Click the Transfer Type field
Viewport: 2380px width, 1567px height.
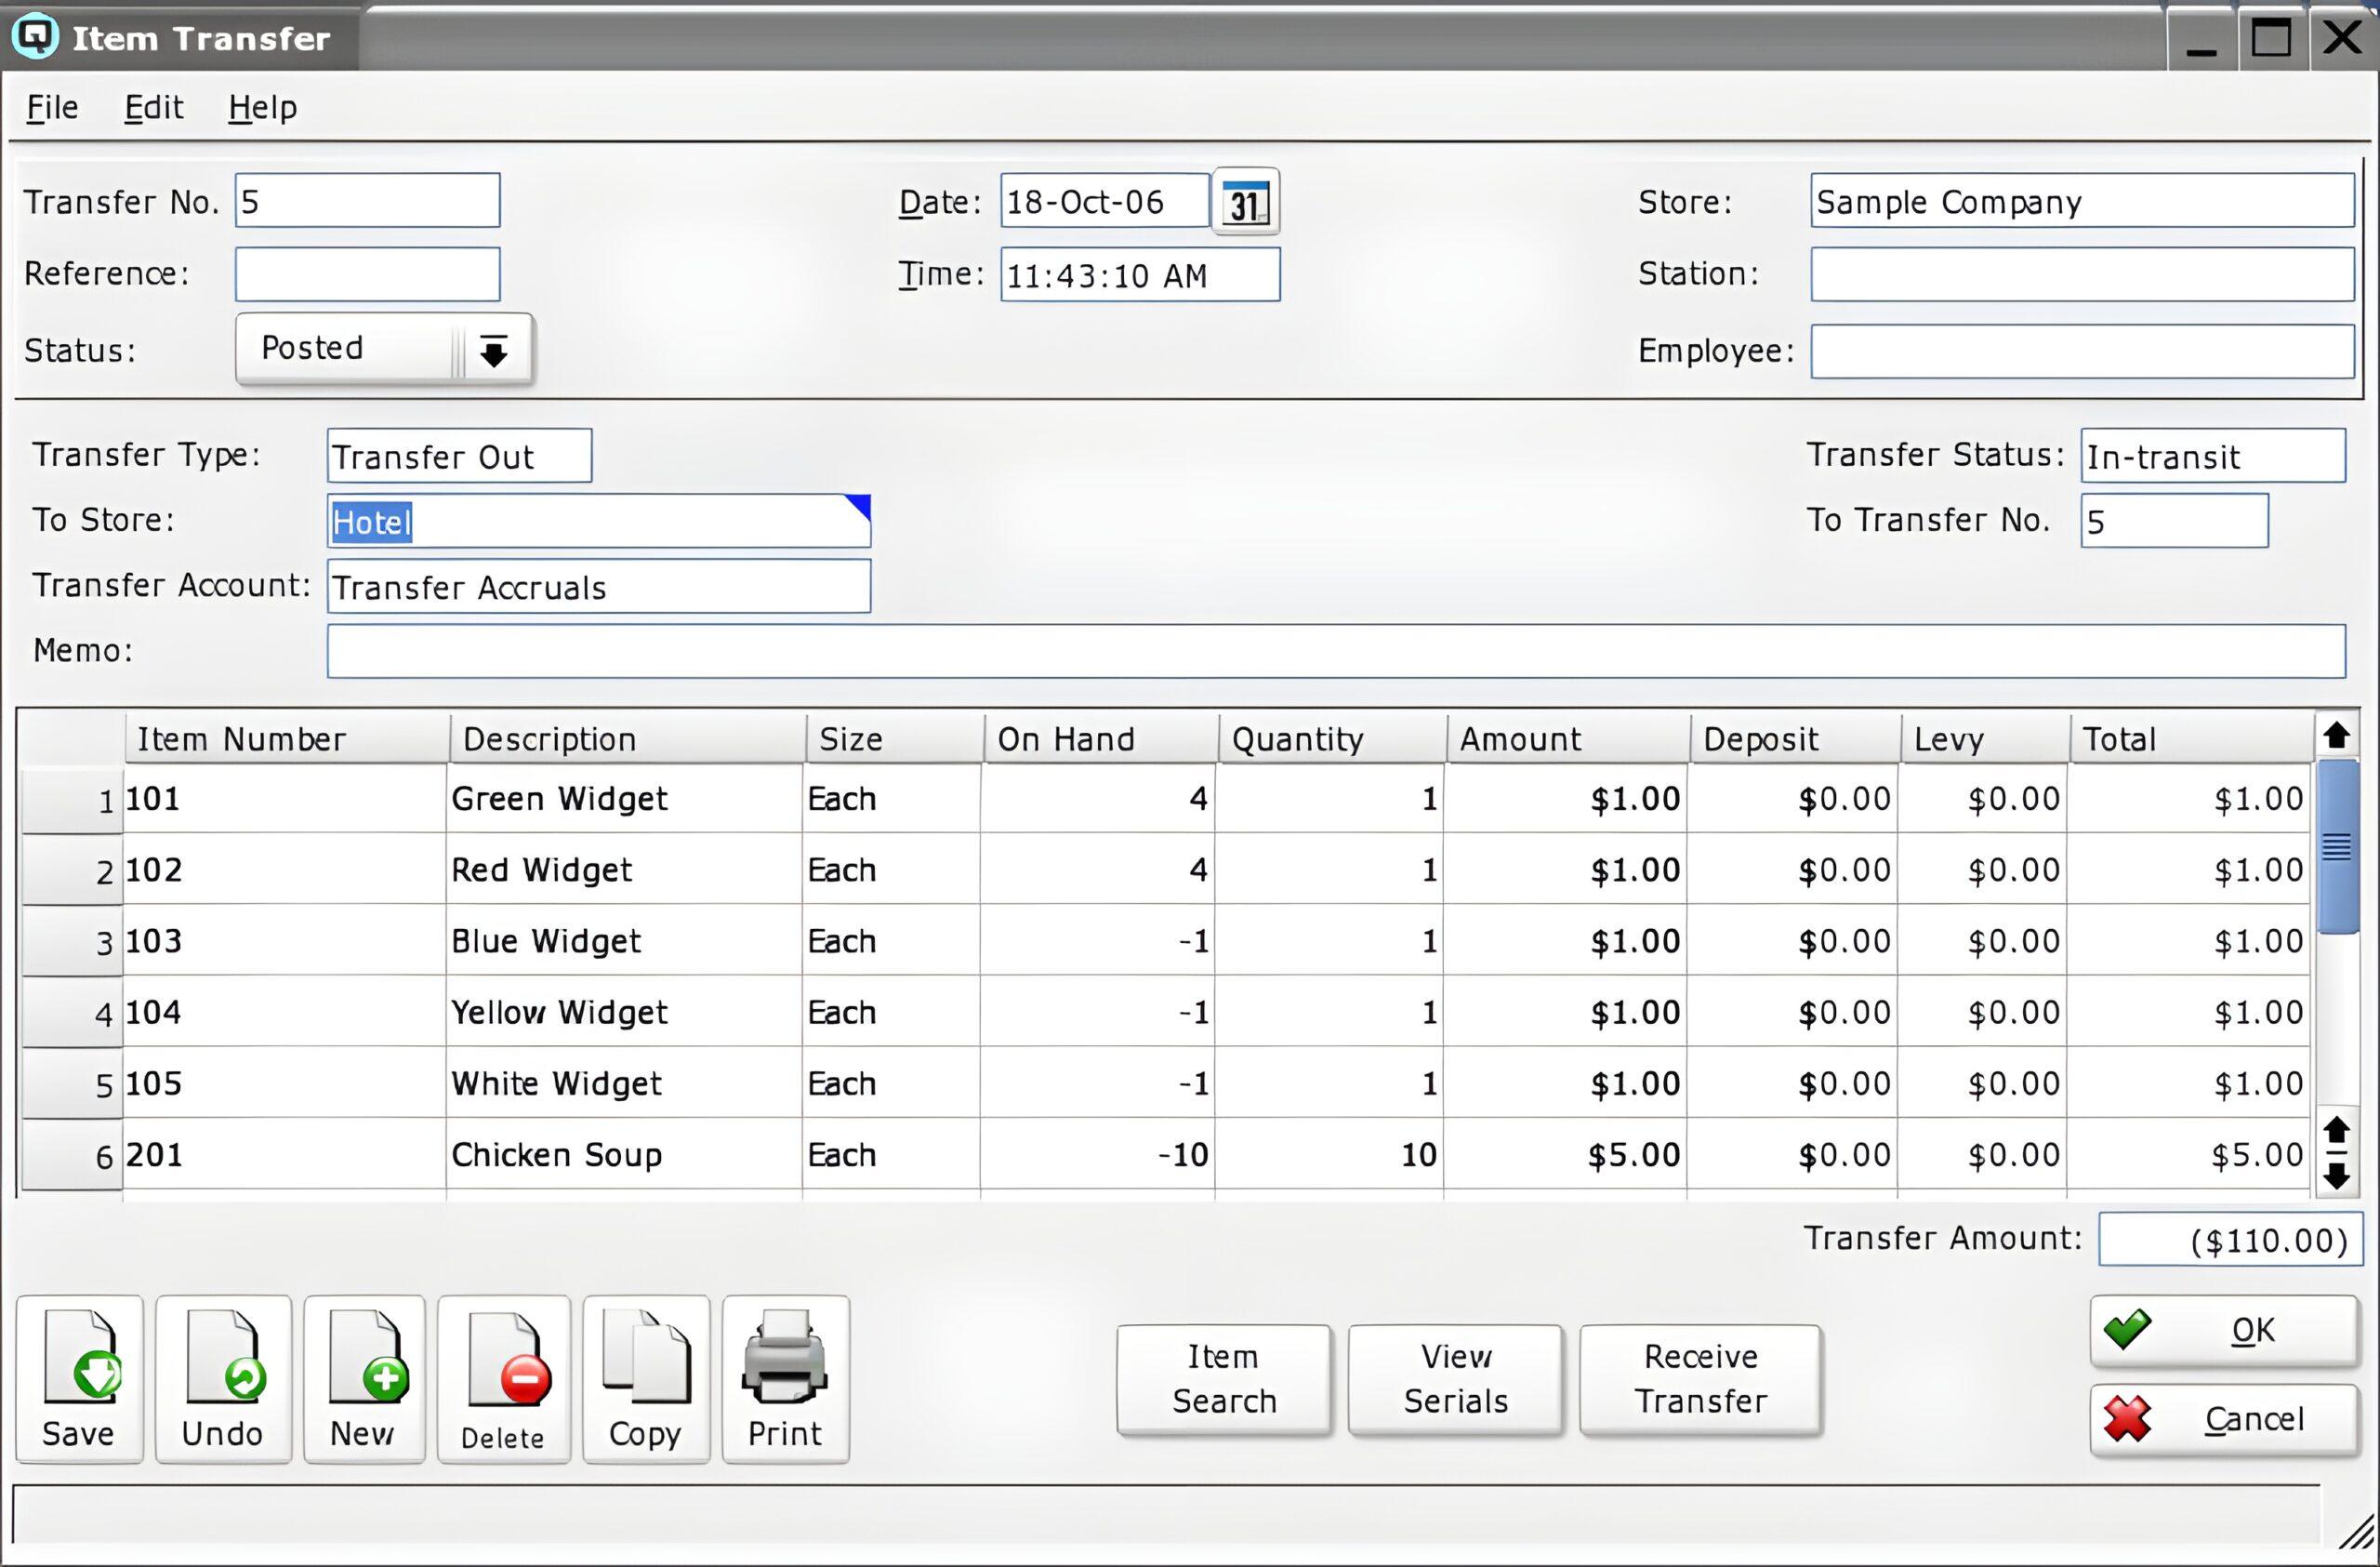pyautogui.click(x=460, y=456)
